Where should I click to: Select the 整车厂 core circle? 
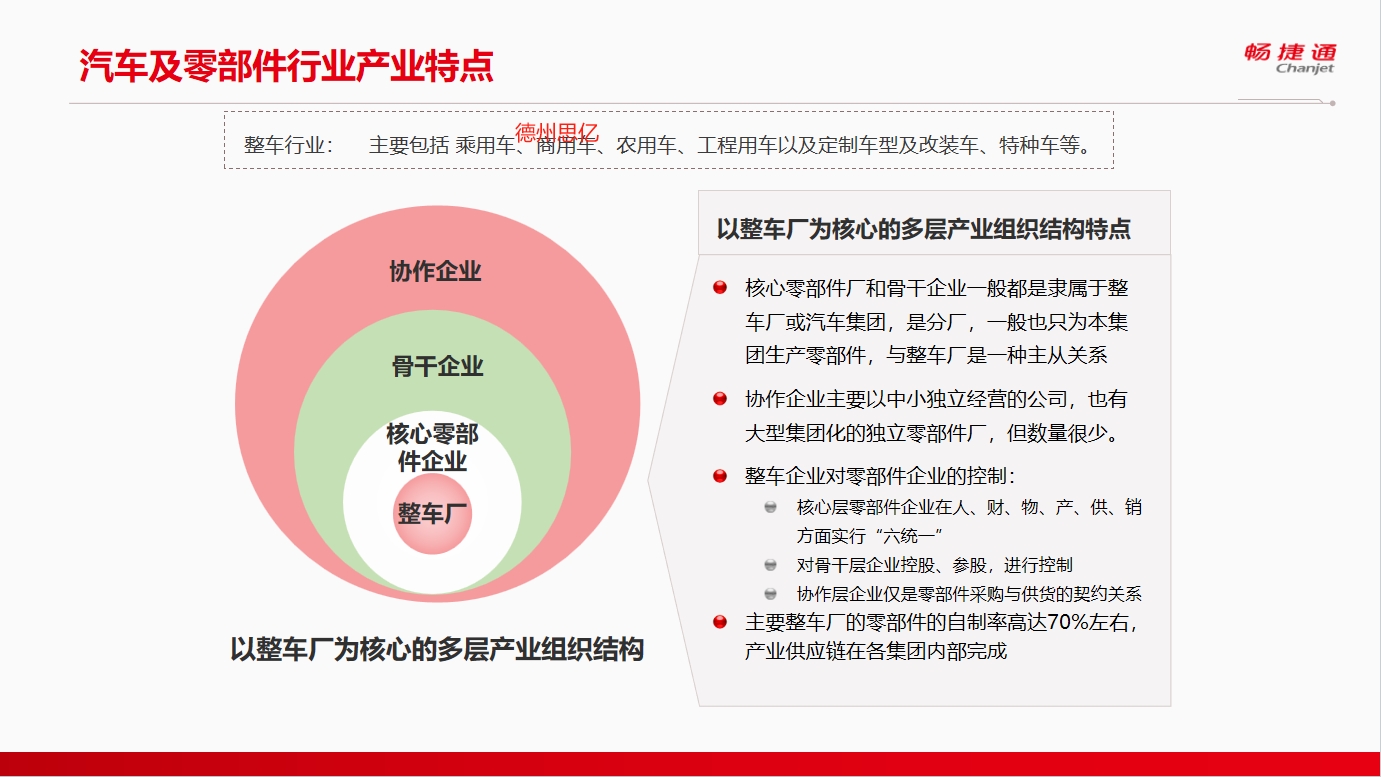click(432, 514)
